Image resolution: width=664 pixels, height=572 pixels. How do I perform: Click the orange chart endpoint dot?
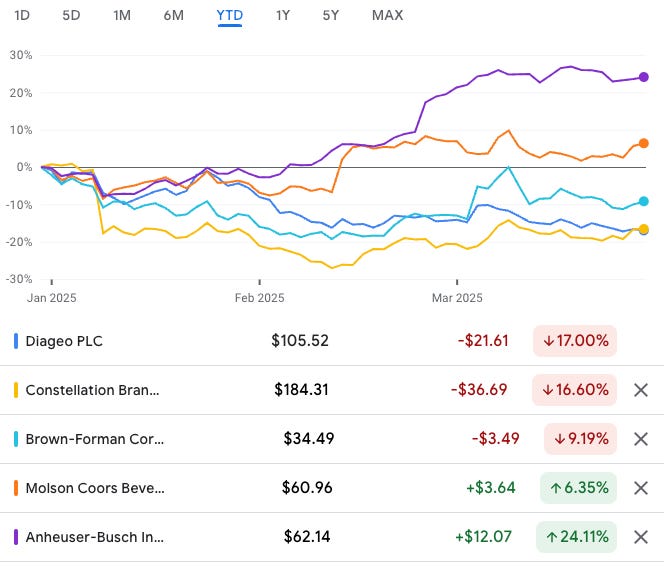pyautogui.click(x=644, y=144)
